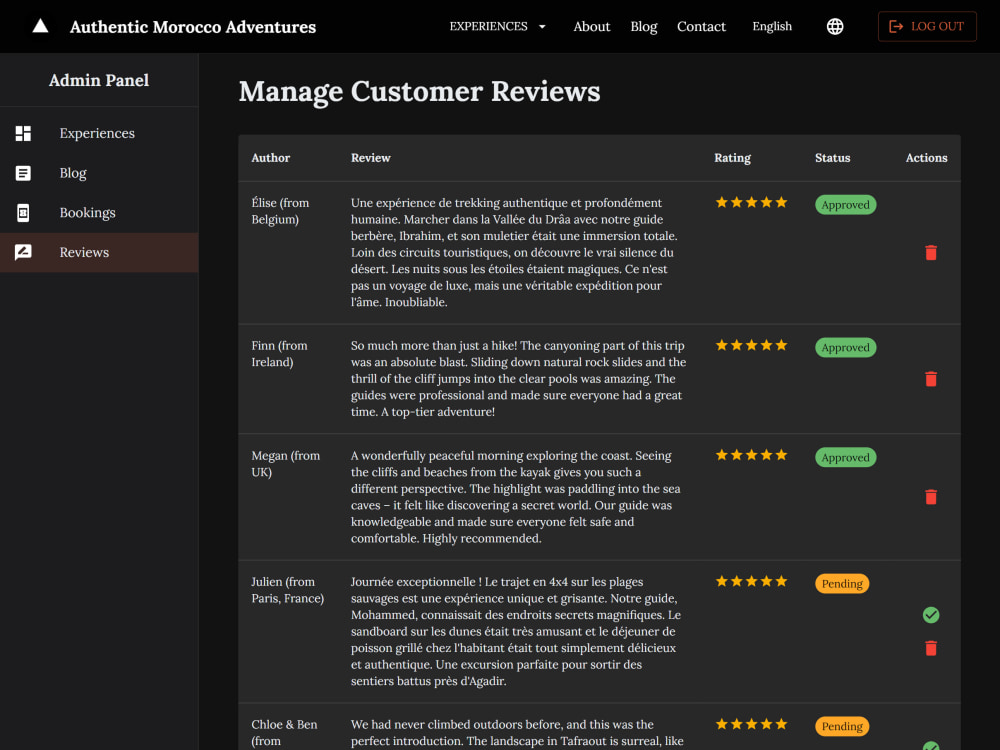Delete Megan's review with trash icon
The height and width of the screenshot is (750, 1000).
[x=931, y=497]
